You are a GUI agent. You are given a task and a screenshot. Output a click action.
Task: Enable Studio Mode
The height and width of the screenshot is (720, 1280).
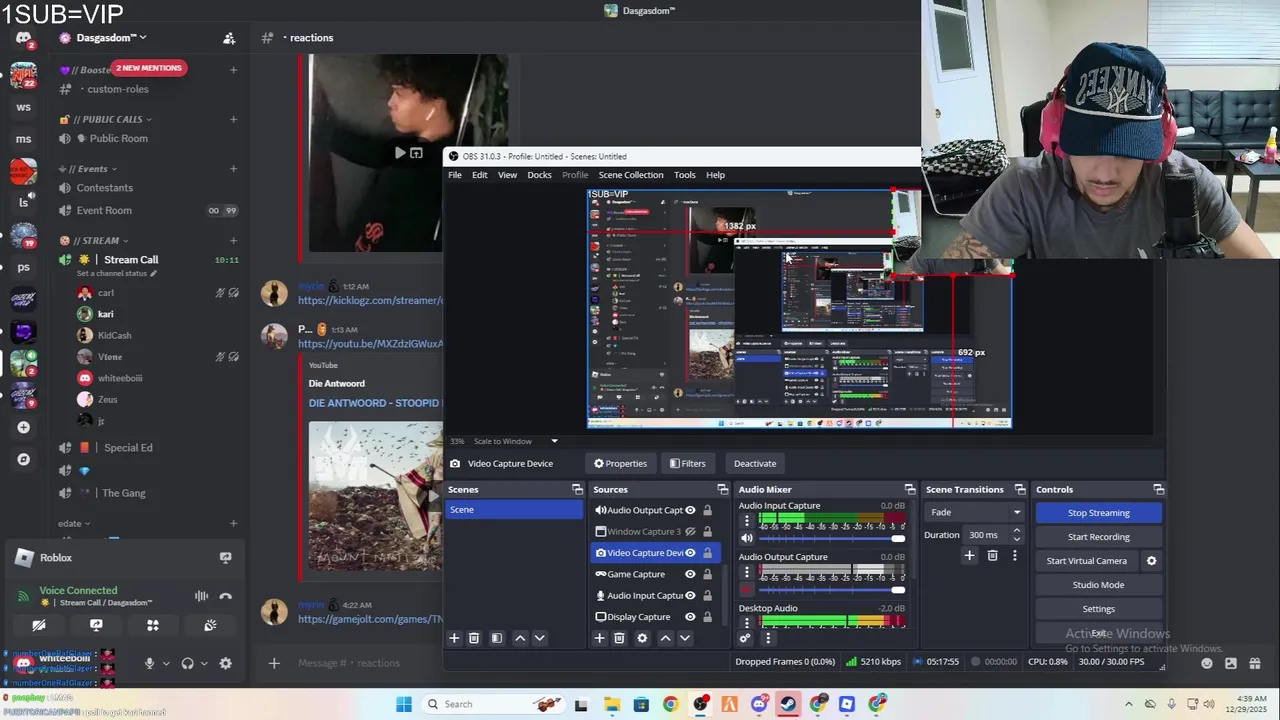[x=1098, y=585]
